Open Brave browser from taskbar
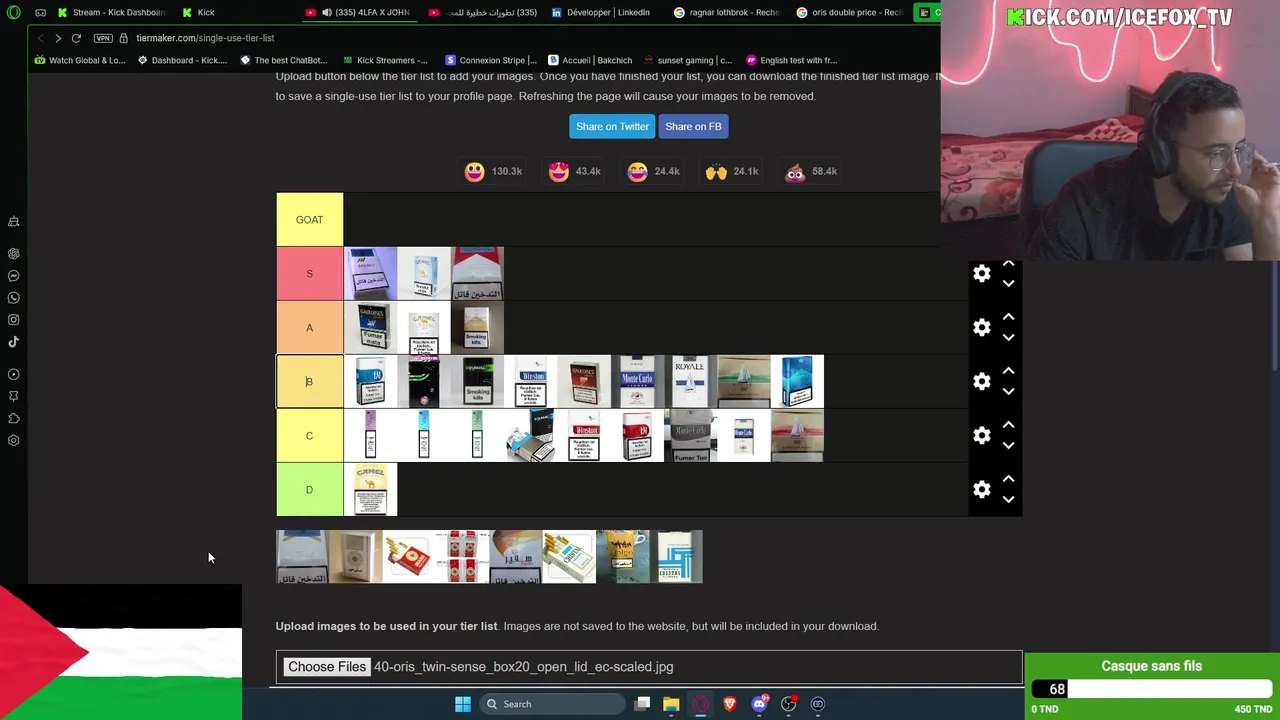The width and height of the screenshot is (1280, 720). 730,704
